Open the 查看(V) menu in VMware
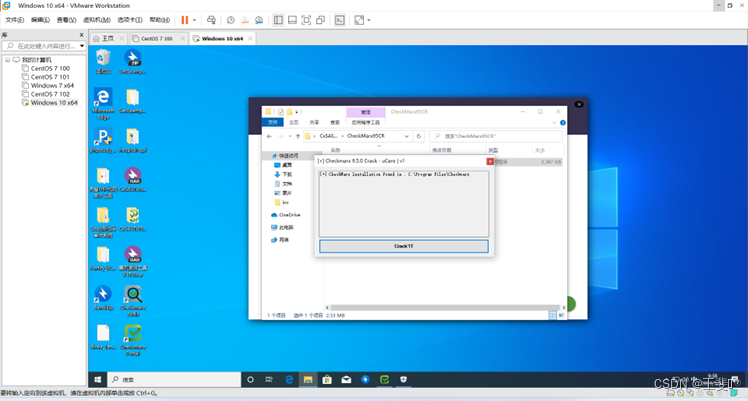This screenshot has width=748, height=401. (x=66, y=20)
